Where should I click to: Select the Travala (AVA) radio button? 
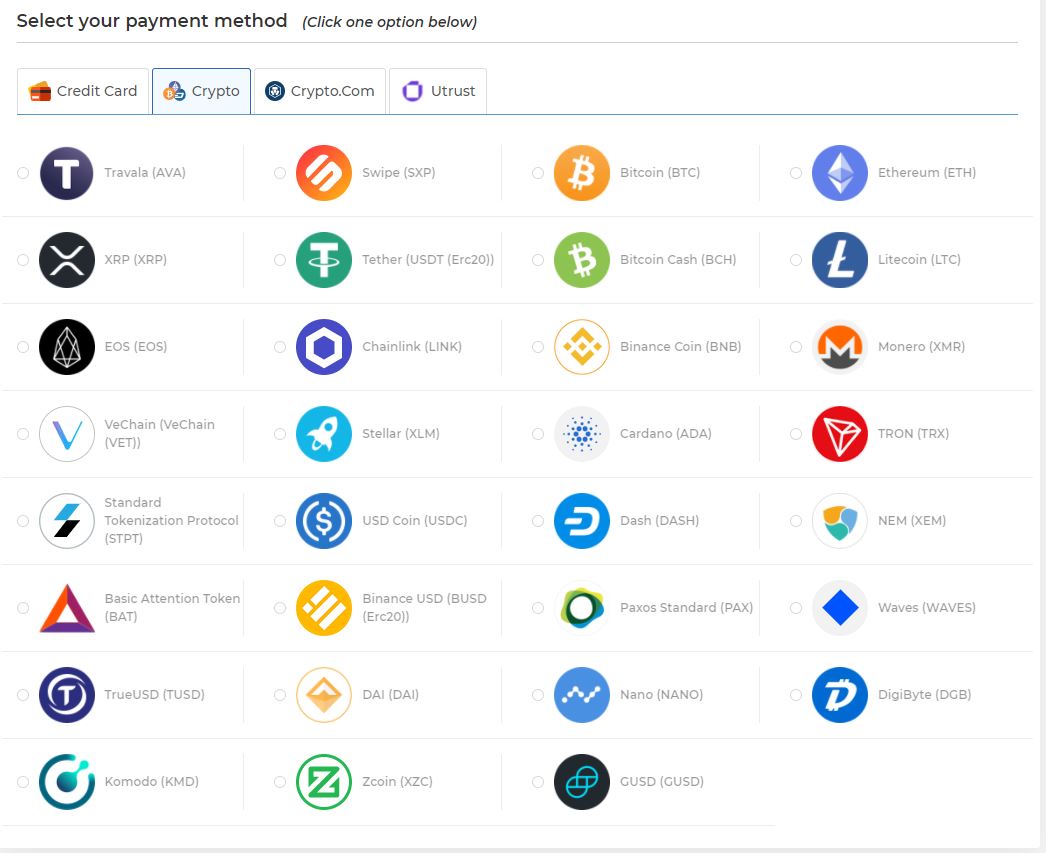23,173
